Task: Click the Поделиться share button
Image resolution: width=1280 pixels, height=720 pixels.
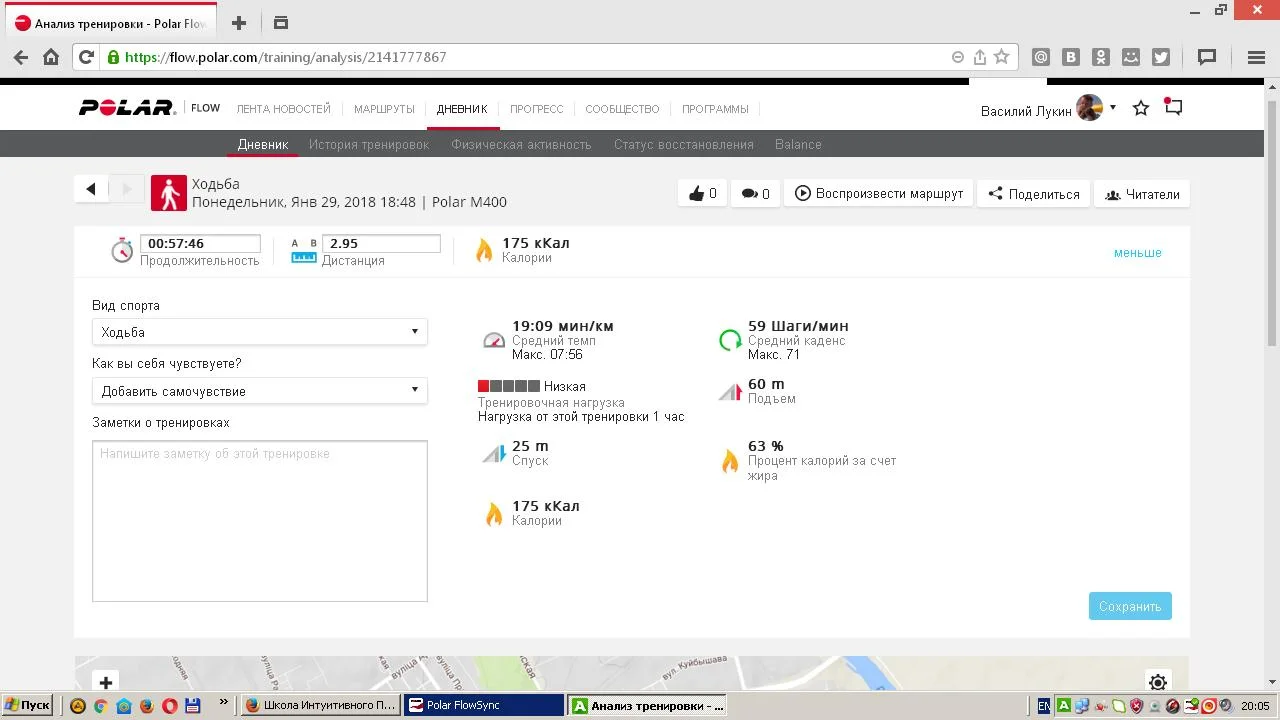Action: [x=1033, y=194]
